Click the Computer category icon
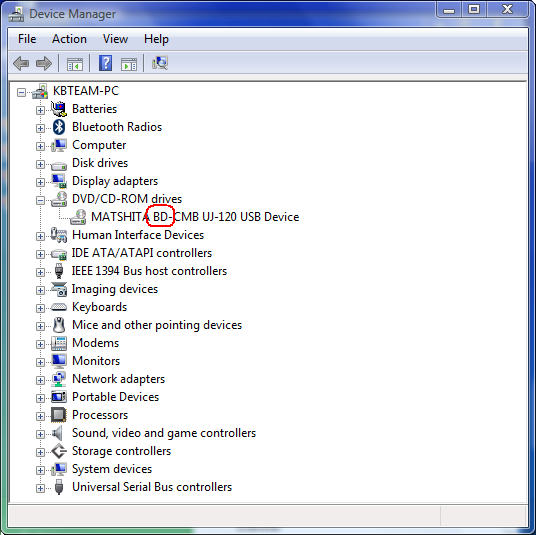536x535 pixels. point(59,145)
